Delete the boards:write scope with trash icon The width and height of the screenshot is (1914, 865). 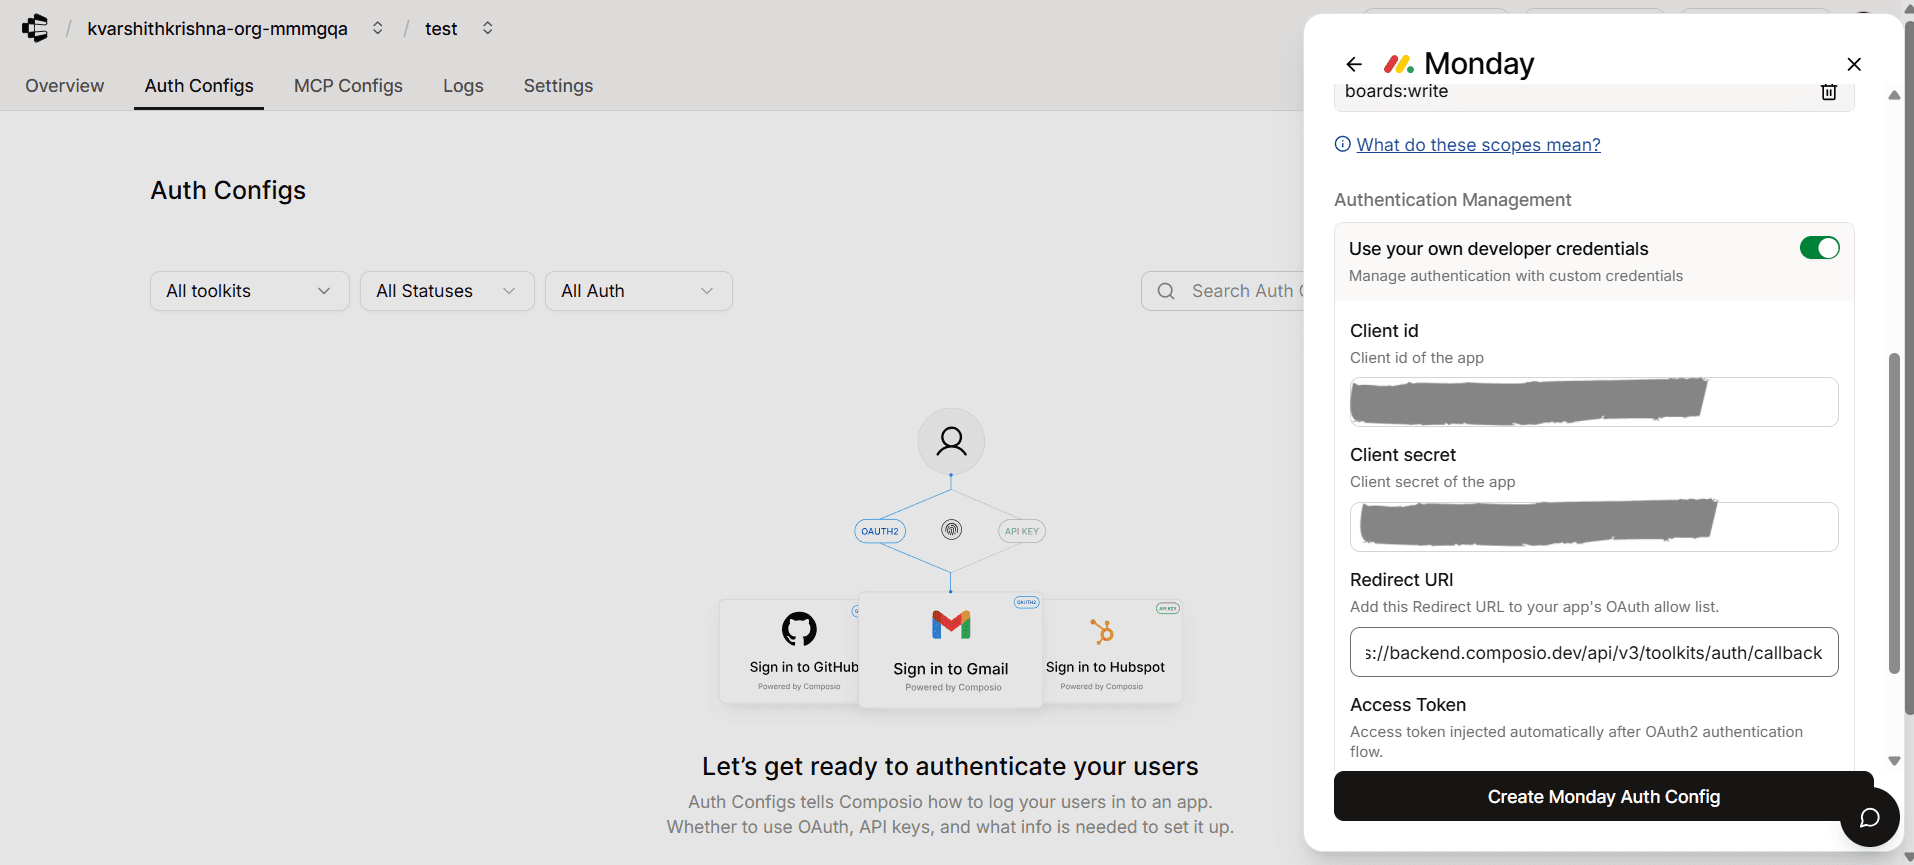tap(1829, 92)
